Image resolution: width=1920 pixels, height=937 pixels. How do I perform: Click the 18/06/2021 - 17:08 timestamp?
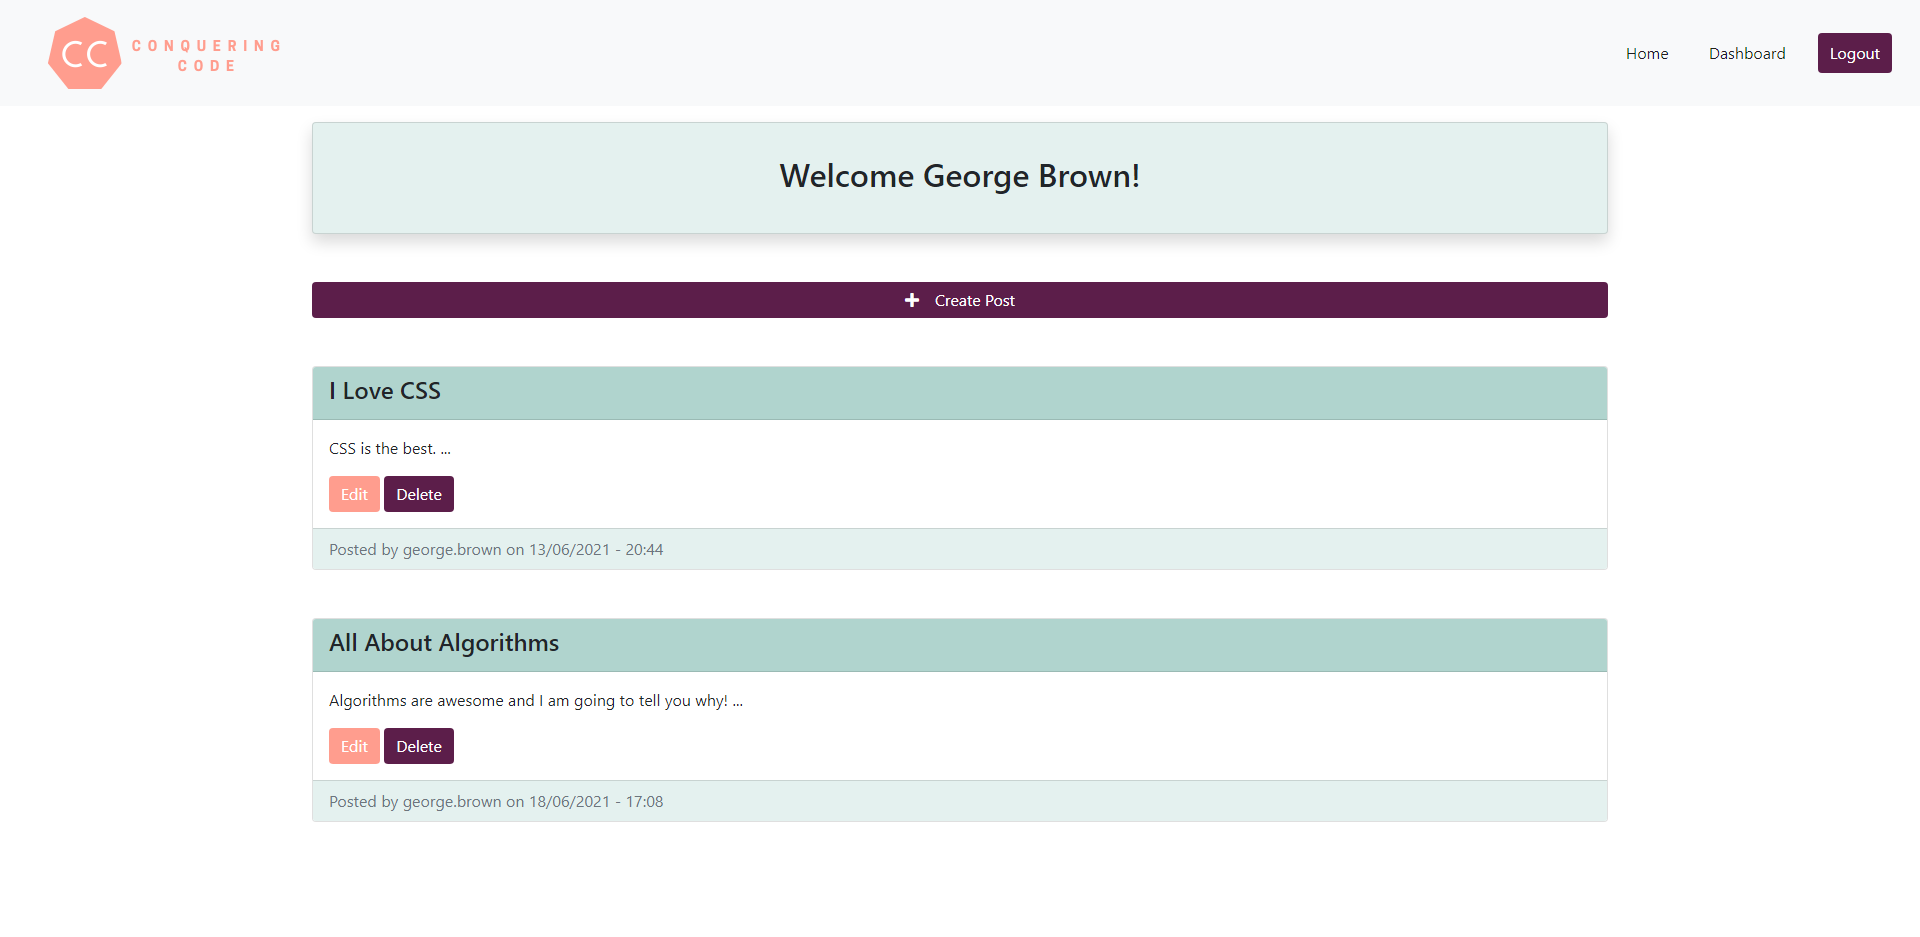(x=596, y=802)
